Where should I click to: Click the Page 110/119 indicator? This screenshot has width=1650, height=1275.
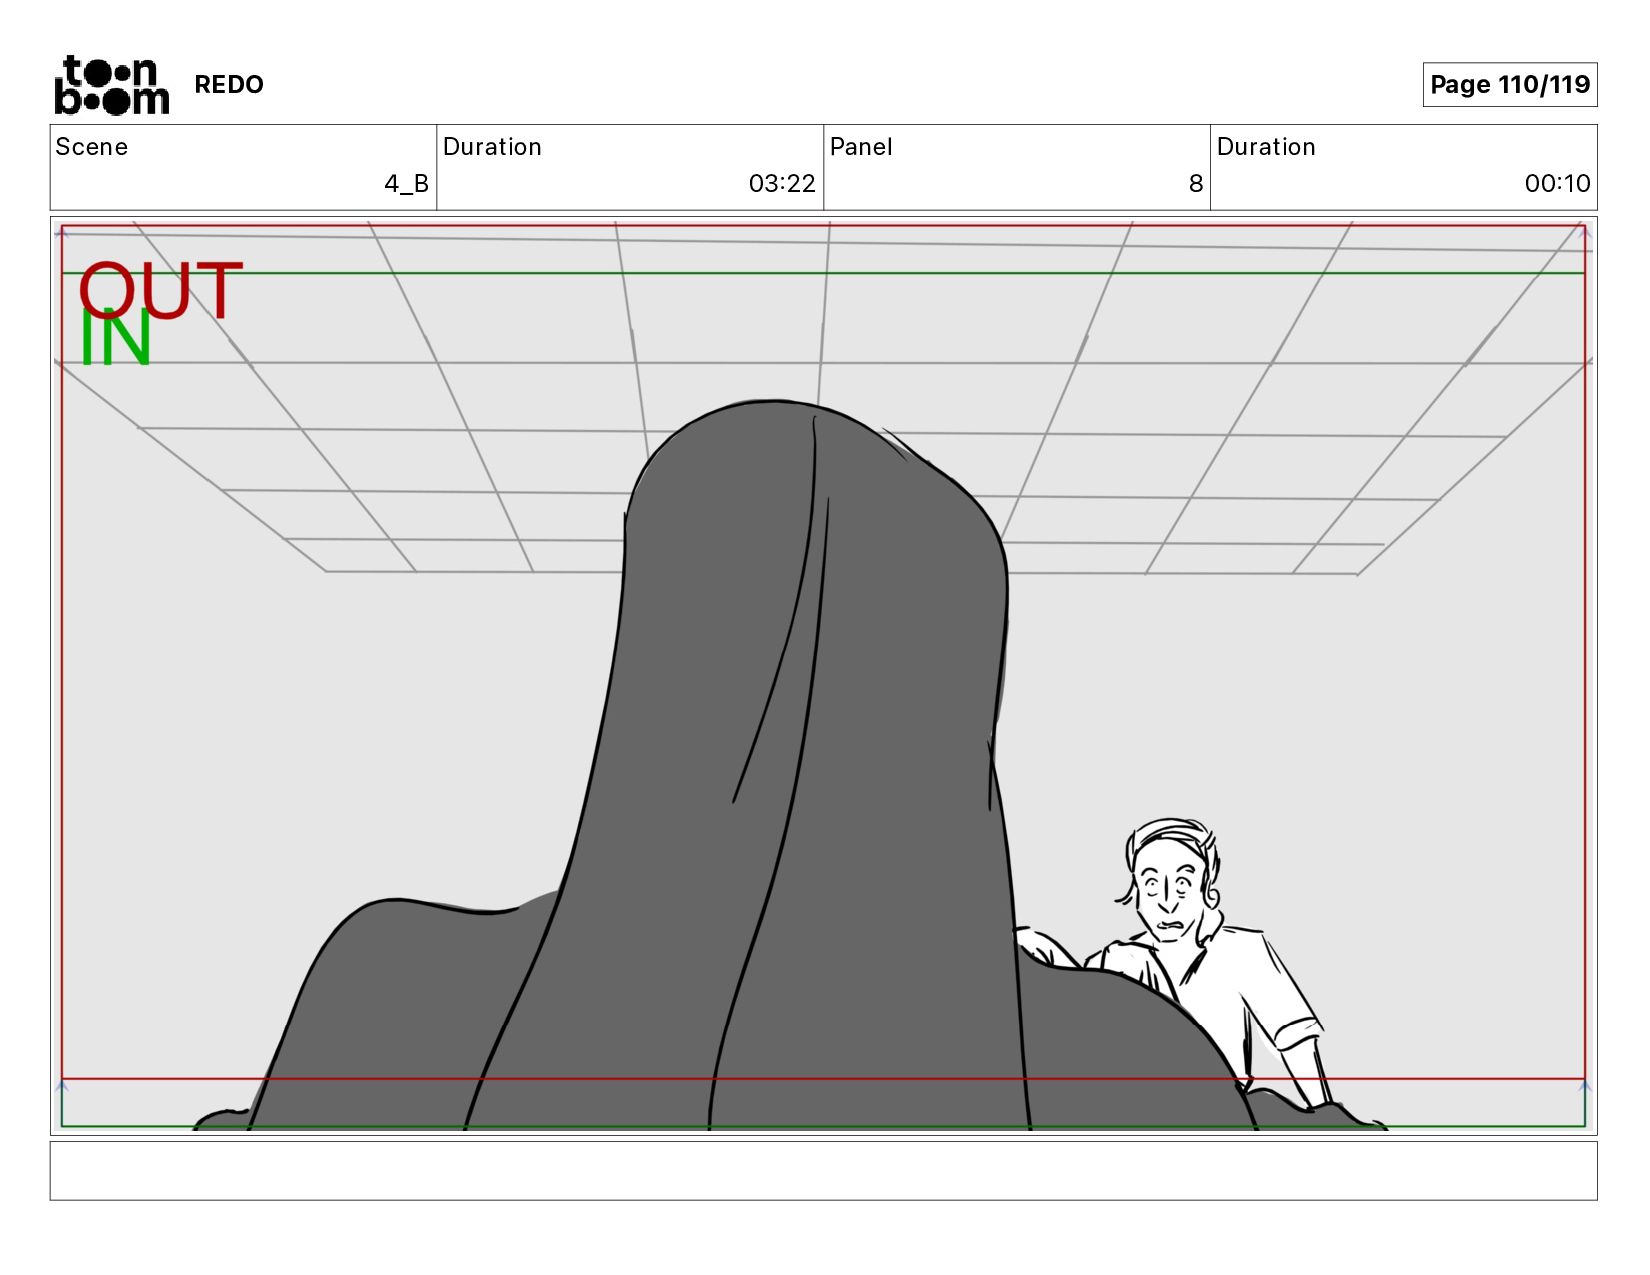1510,84
